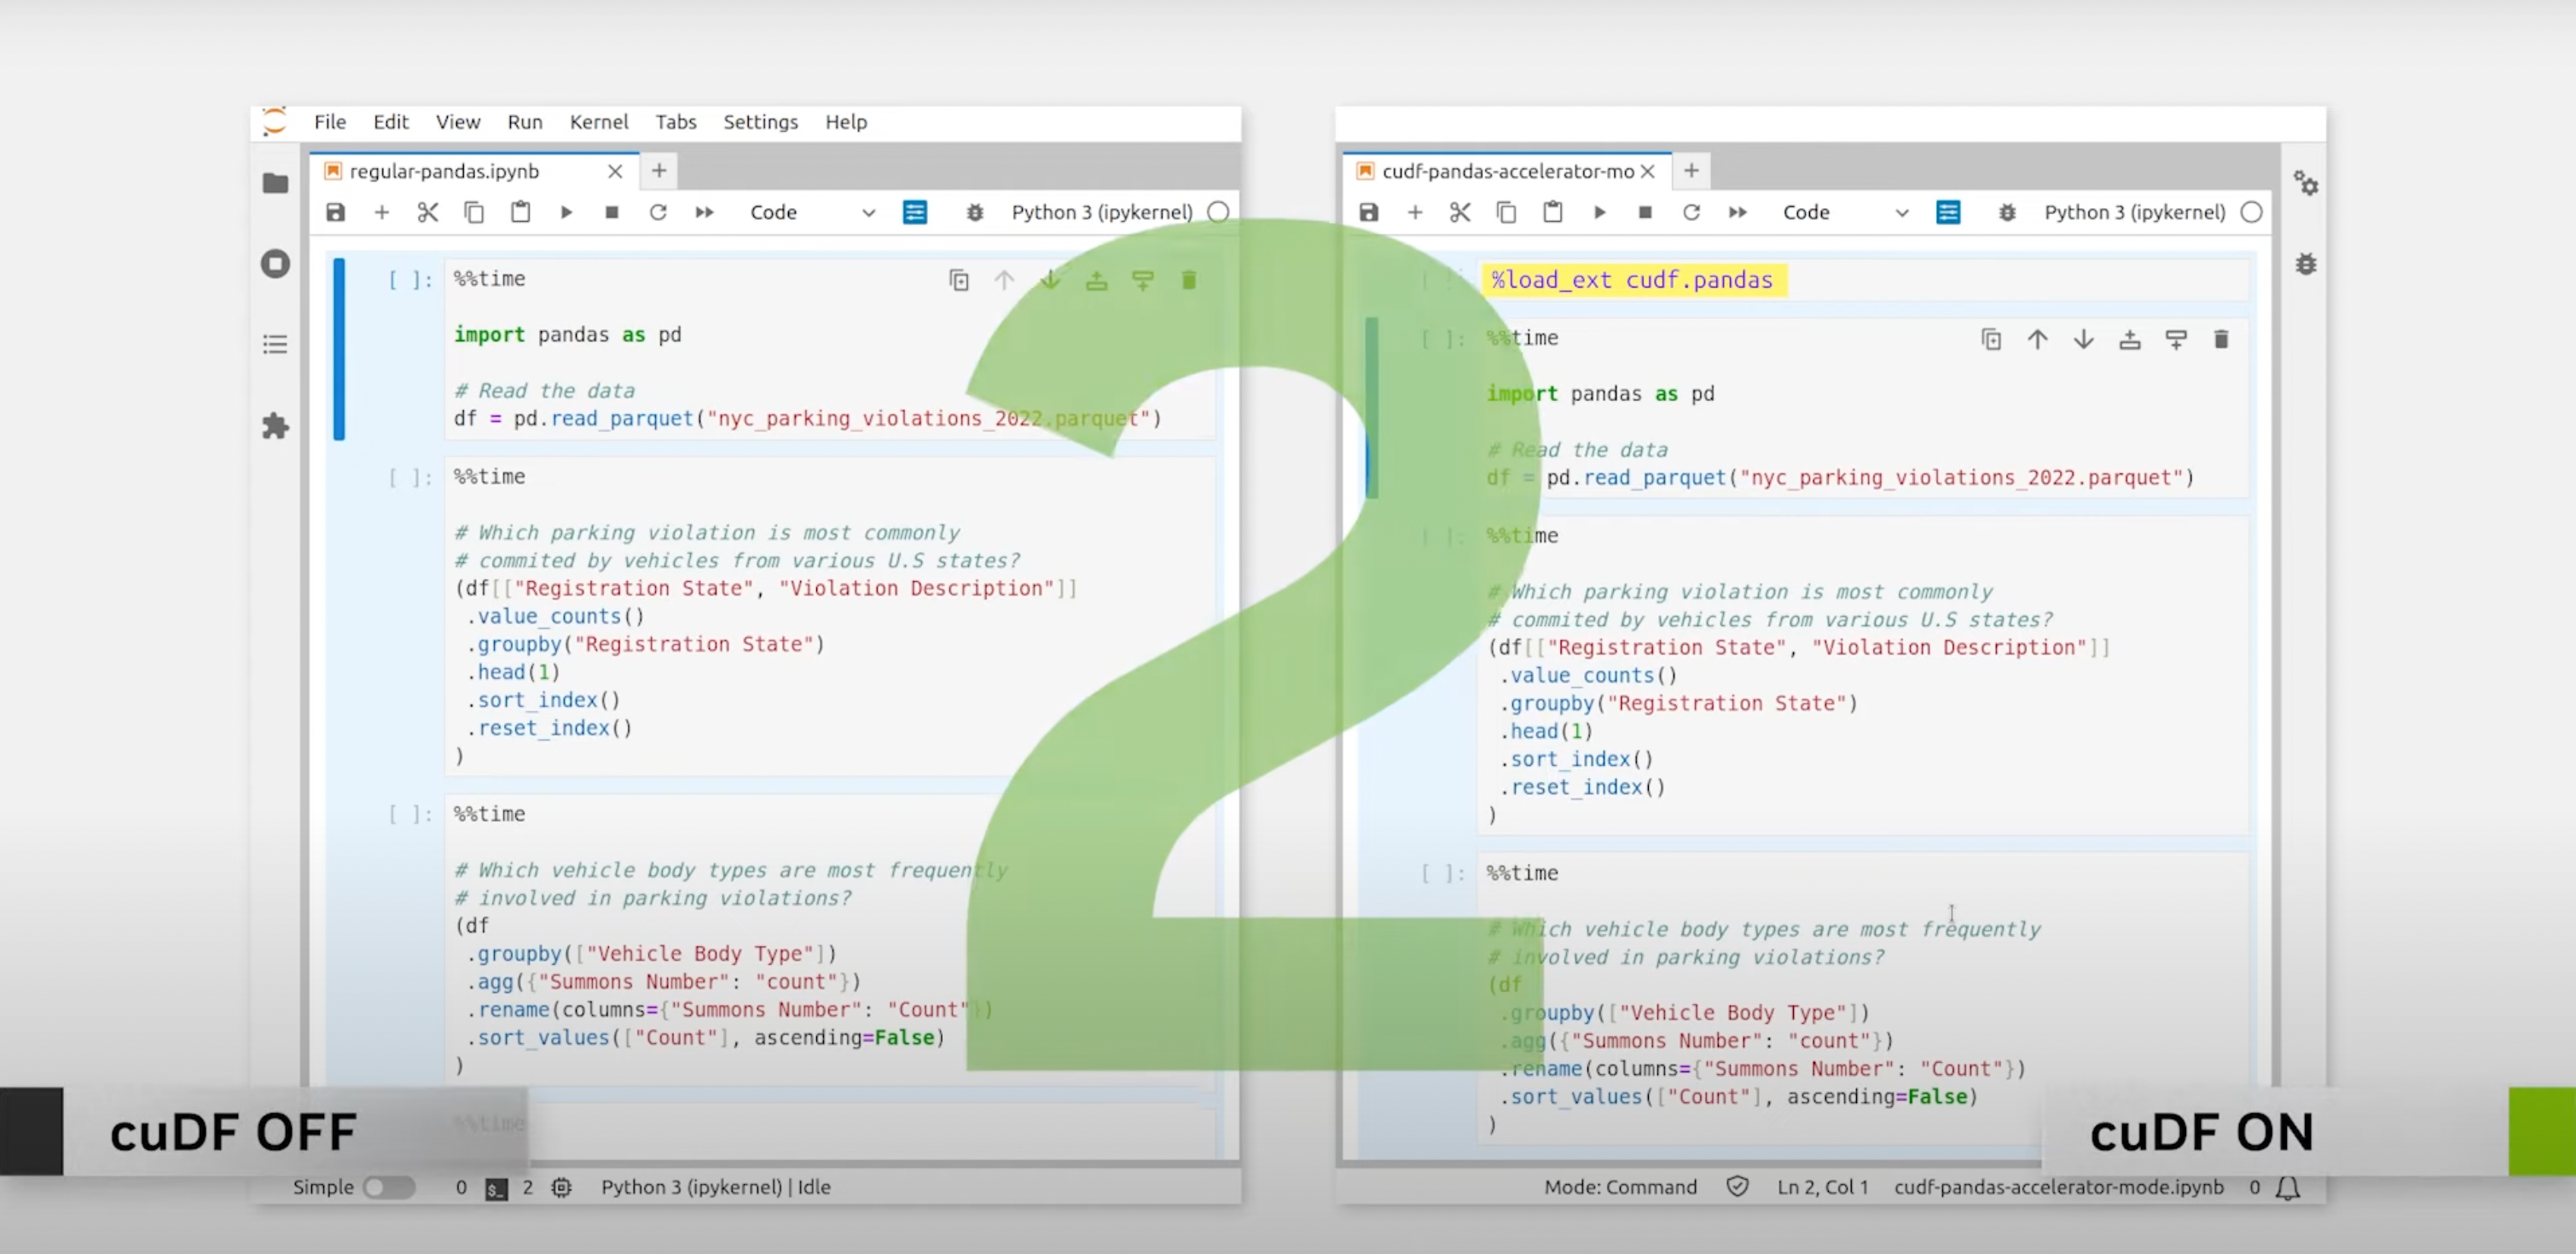Toggle the Simple interface mode switch
2576x1254 pixels.
[388, 1187]
